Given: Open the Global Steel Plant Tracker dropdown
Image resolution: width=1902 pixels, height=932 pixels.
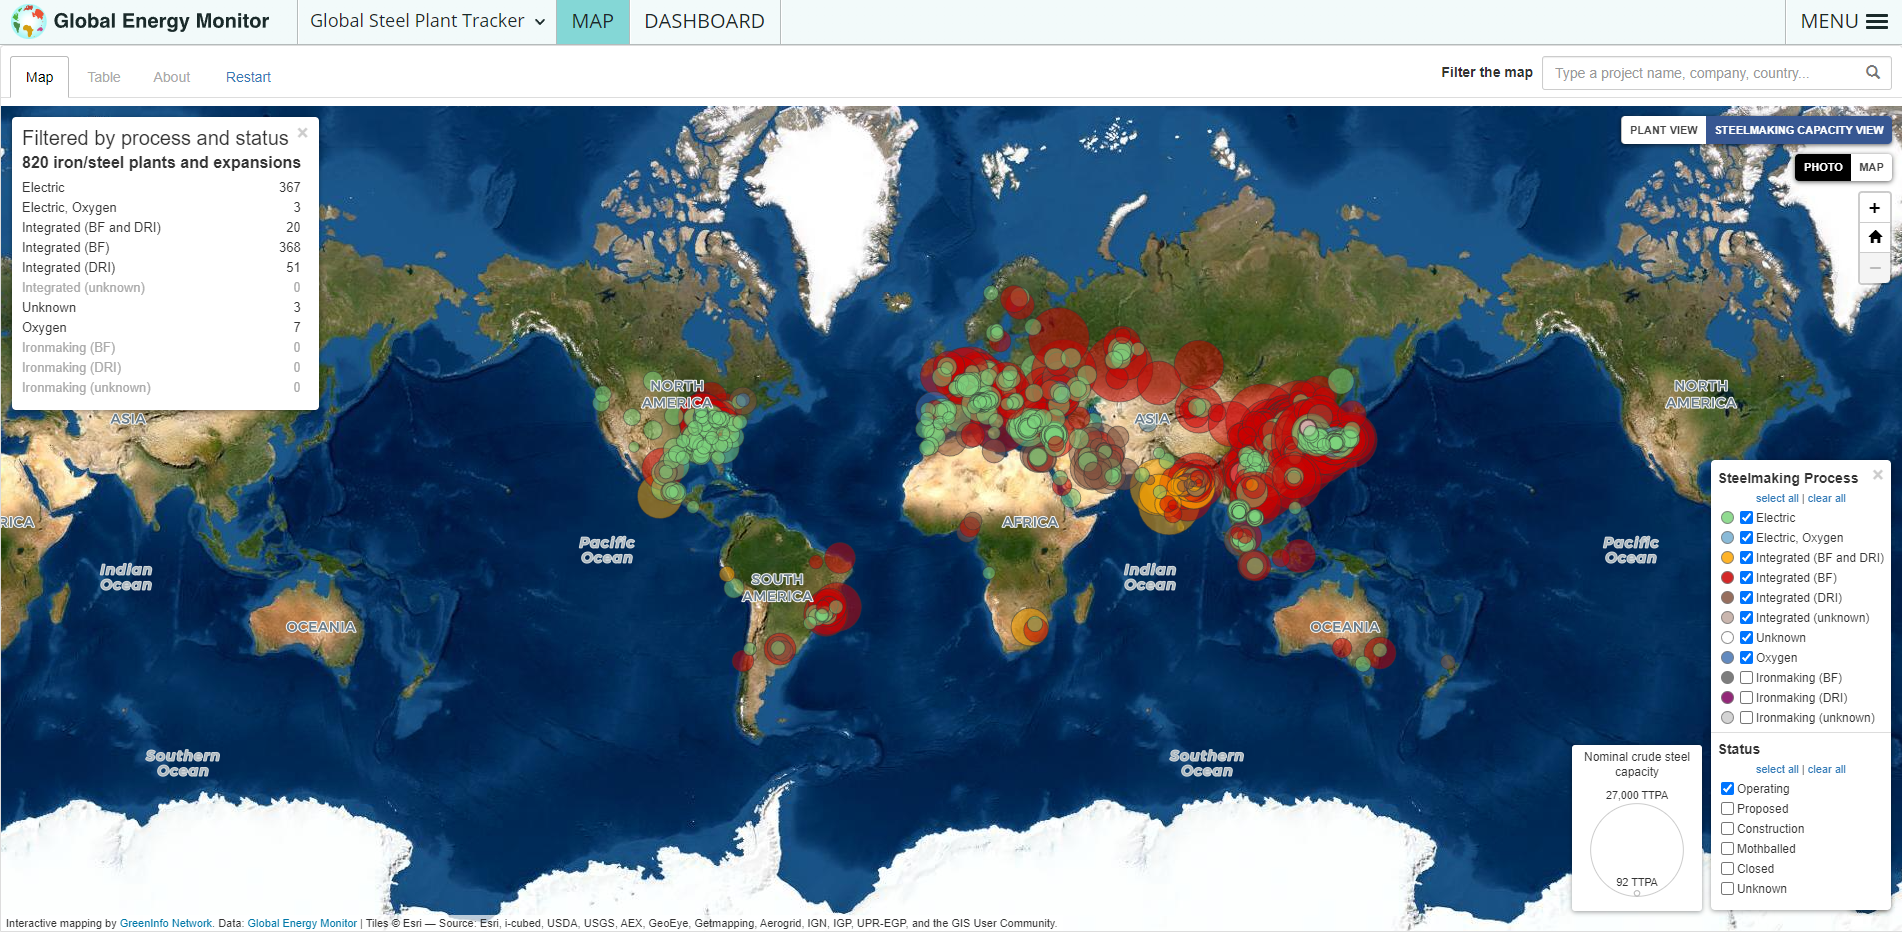Looking at the screenshot, I should pos(427,21).
